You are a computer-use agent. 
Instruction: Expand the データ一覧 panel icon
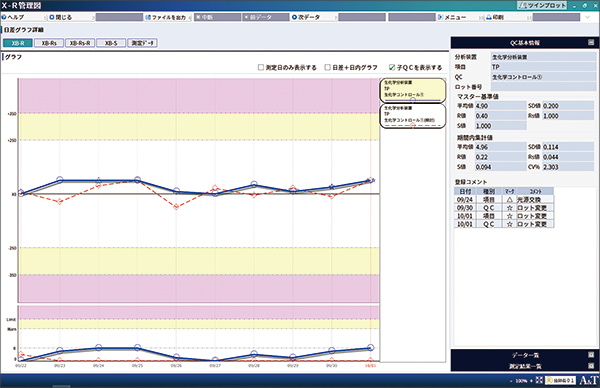click(591, 355)
